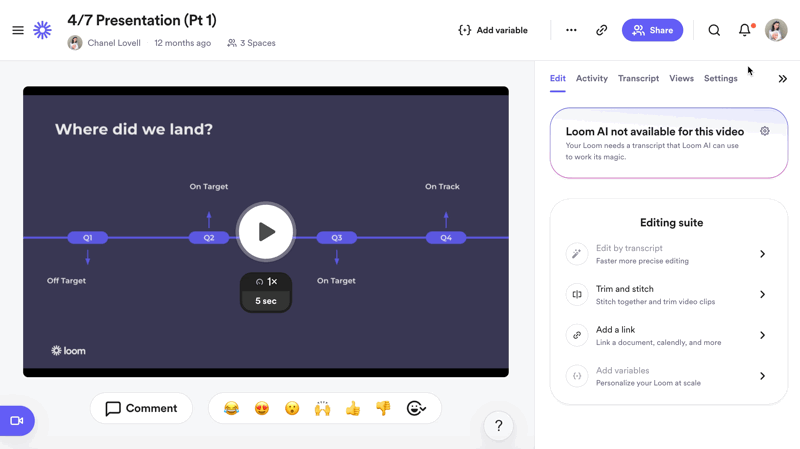React with the thumbs up emoji
800x449 pixels.
click(353, 408)
